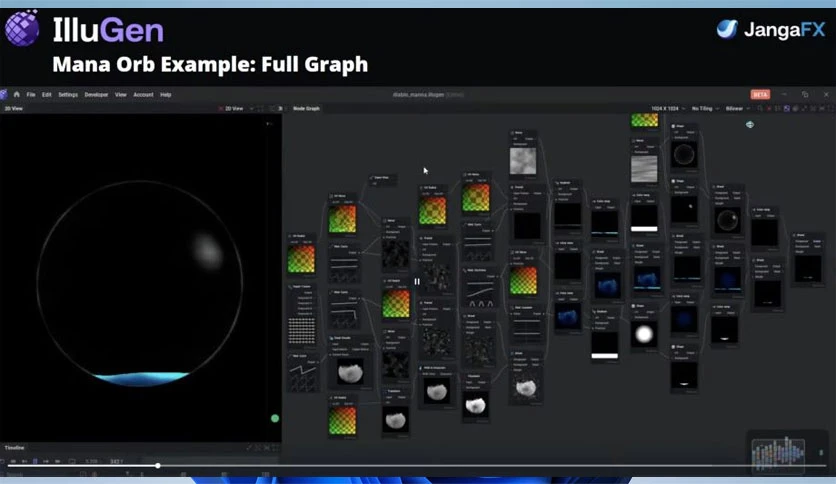Click the teal gizmo icon in node graph
Viewport: 836px width, 484px height.
(750, 124)
